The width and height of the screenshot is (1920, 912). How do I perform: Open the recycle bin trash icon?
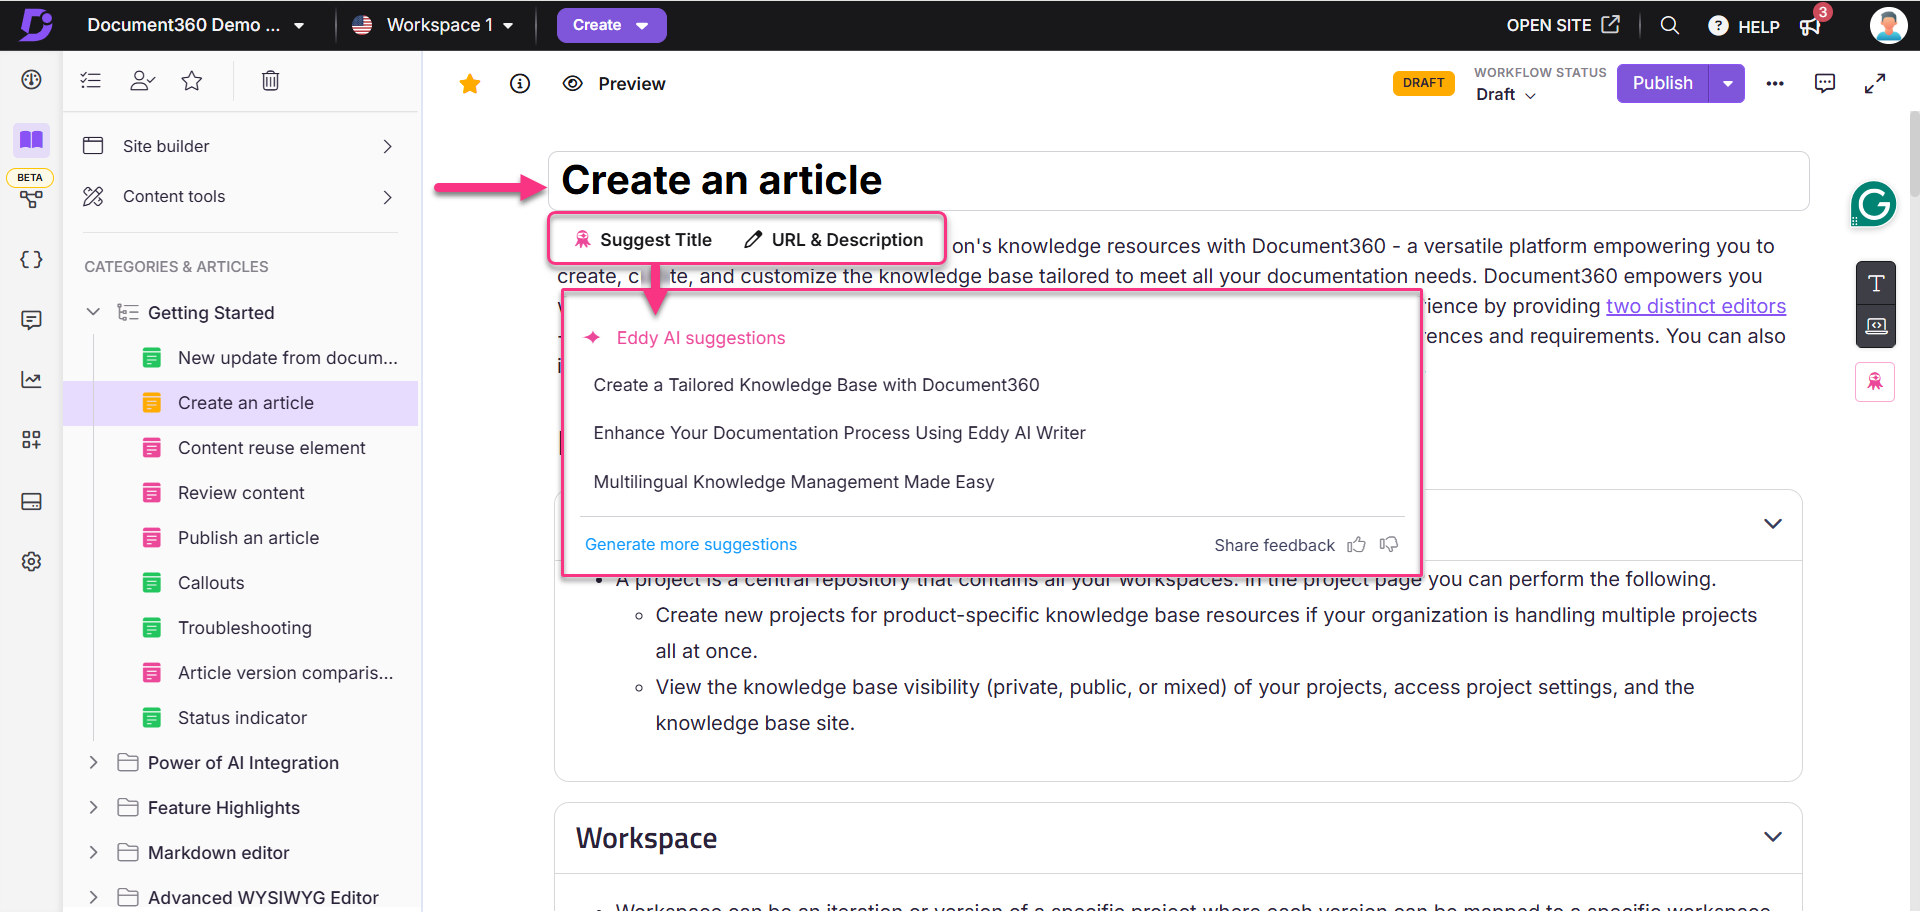(x=270, y=81)
